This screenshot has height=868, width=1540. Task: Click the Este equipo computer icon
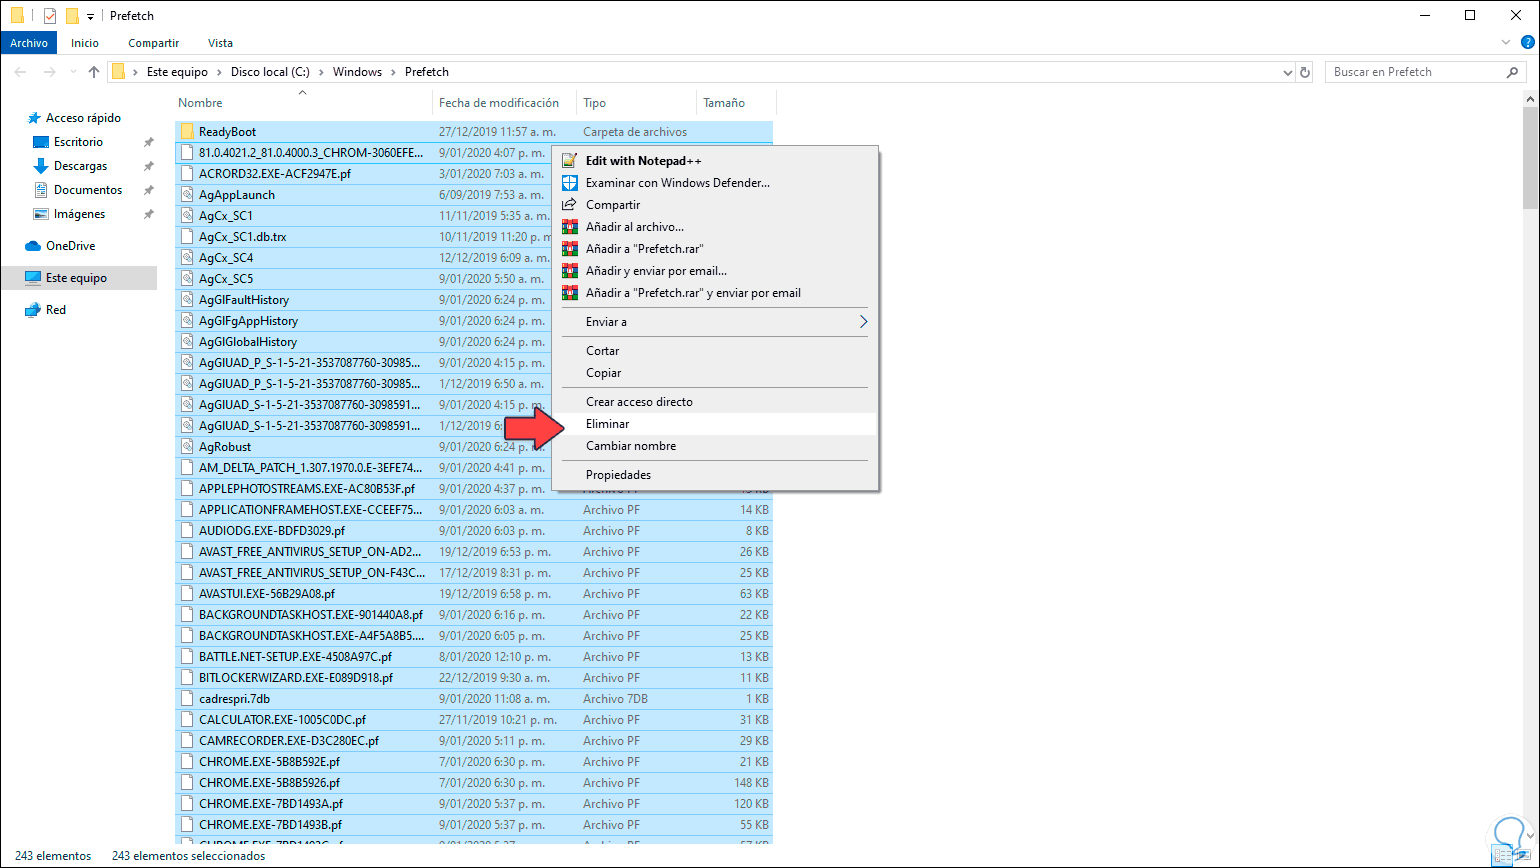point(33,278)
